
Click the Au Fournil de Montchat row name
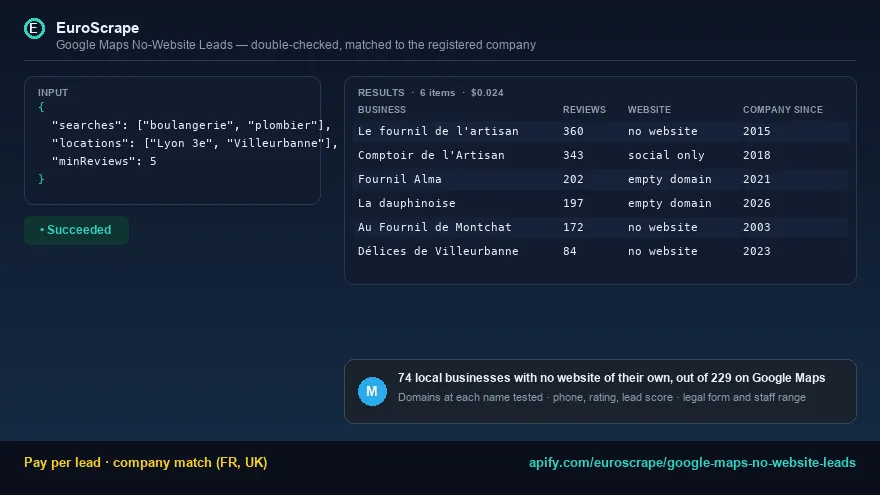pyautogui.click(x=435, y=227)
